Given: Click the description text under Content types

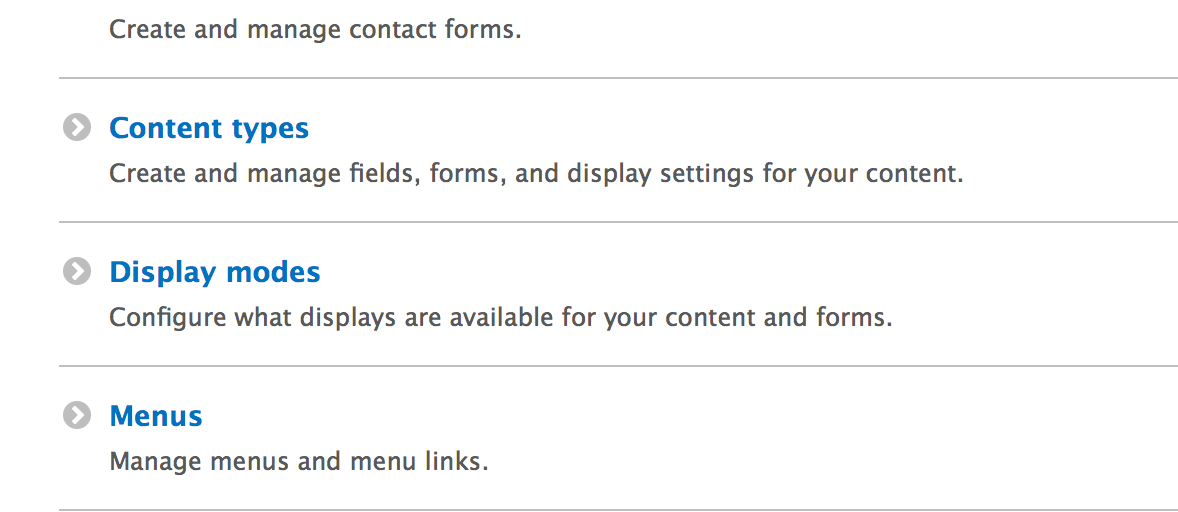Looking at the screenshot, I should 536,174.
